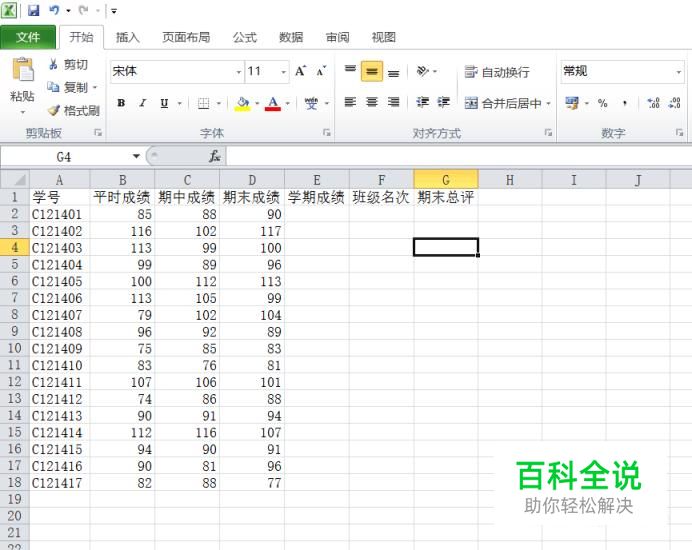The width and height of the screenshot is (692, 550).
Task: Select row 4 header
Action: coord(15,247)
